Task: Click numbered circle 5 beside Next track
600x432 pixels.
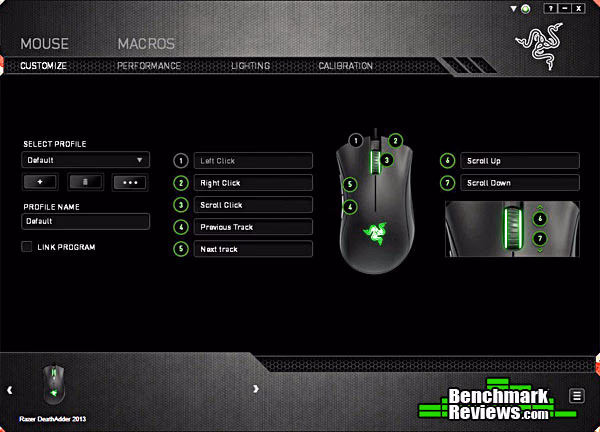Action: (x=181, y=249)
